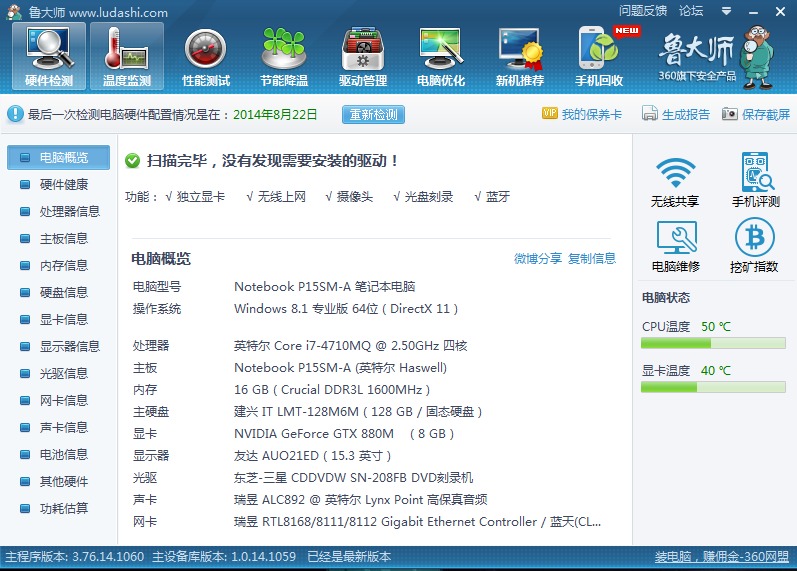Open the 论坛 forum link
This screenshot has width=797, height=571.
pos(691,11)
